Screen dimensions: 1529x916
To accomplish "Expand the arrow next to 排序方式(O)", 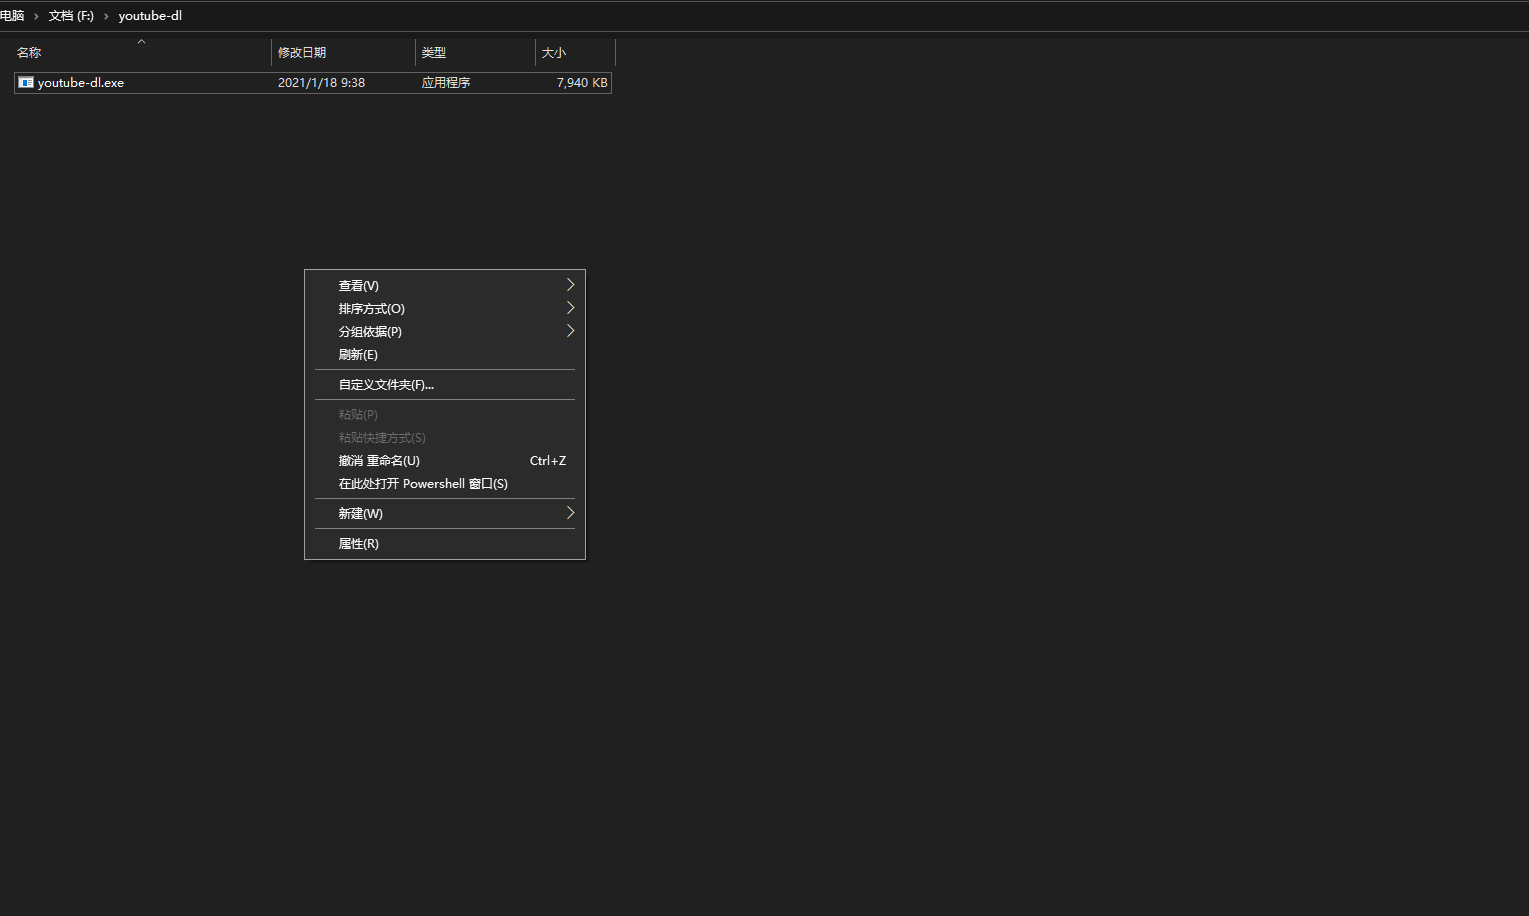I will pos(570,308).
